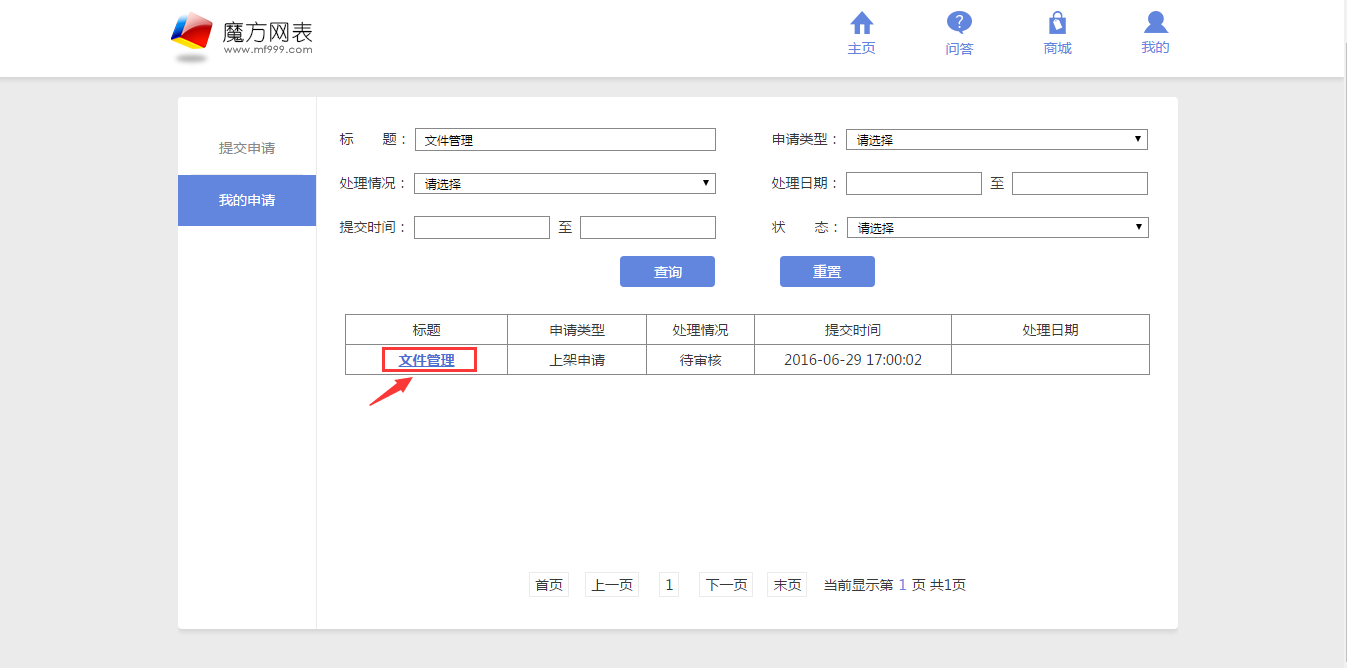Go to 首页 first page

click(549, 585)
